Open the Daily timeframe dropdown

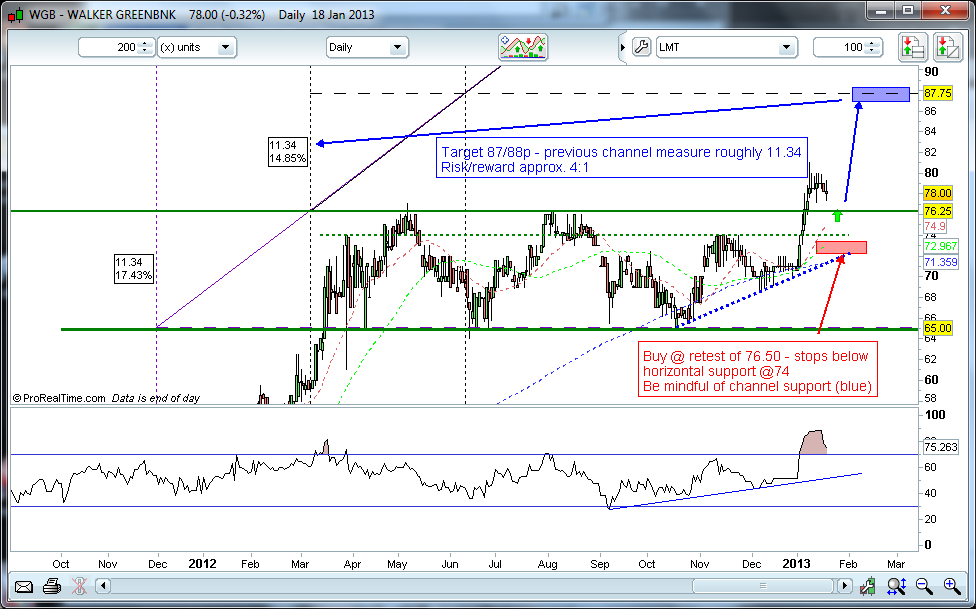[x=367, y=47]
